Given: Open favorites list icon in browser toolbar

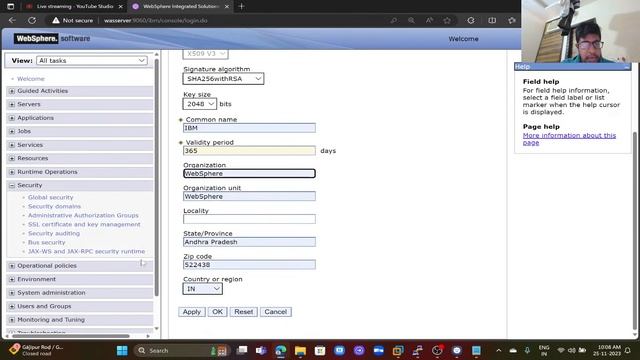Looking at the screenshot, I should [x=512, y=20].
